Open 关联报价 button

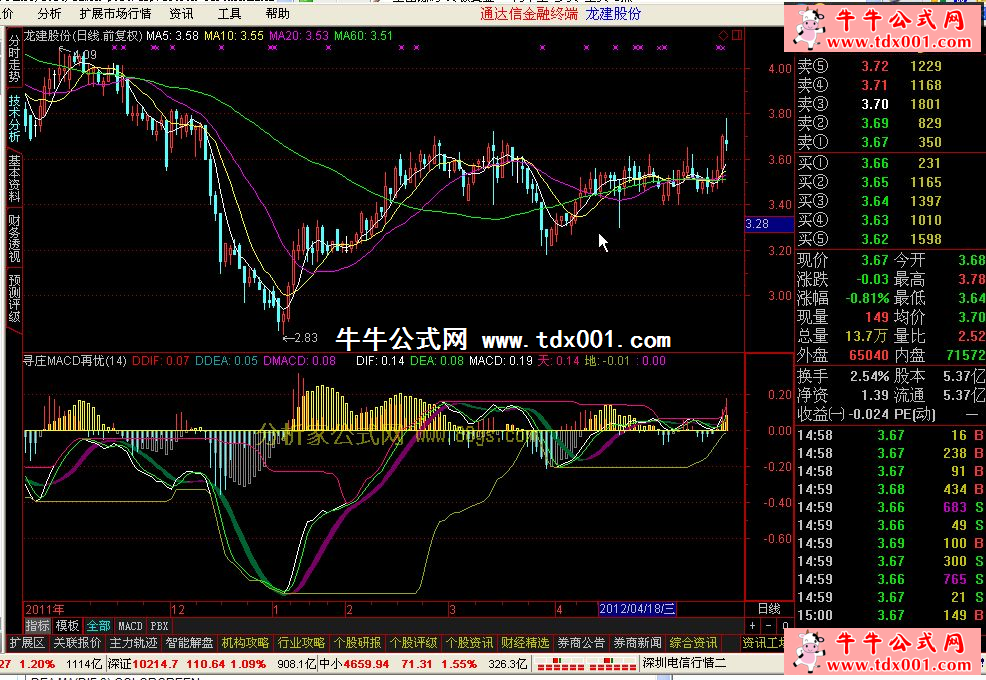77,643
